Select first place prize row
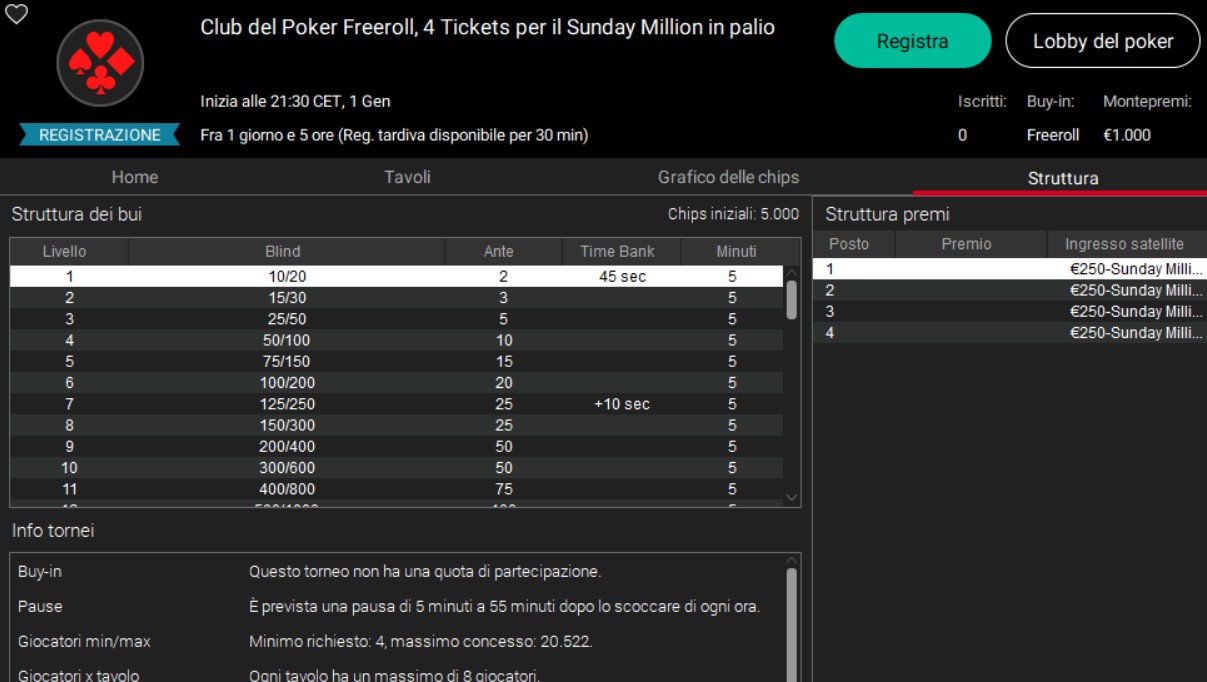Image resolution: width=1207 pixels, height=682 pixels. tap(1009, 269)
